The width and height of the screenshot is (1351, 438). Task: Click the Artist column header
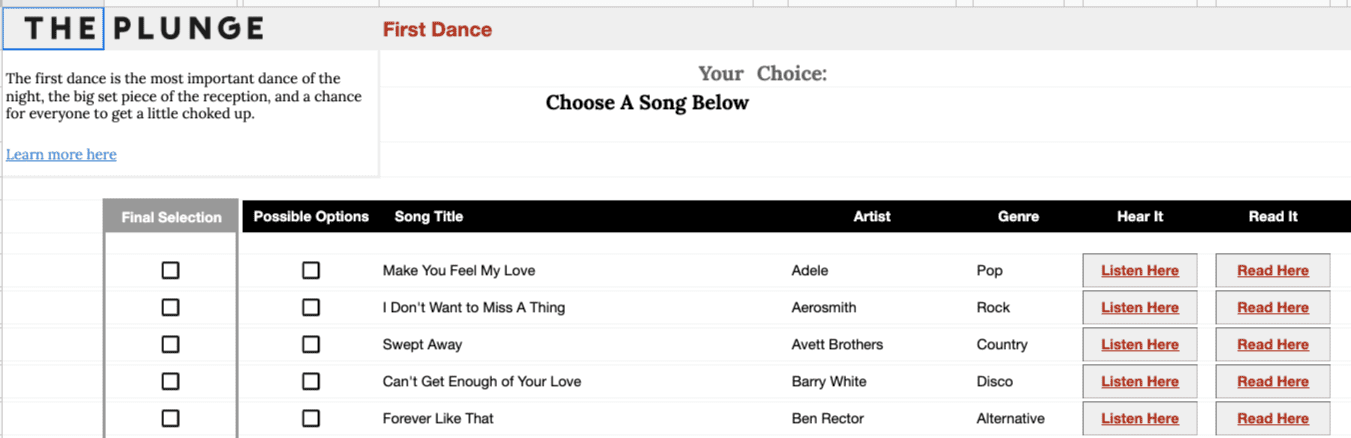coord(872,216)
